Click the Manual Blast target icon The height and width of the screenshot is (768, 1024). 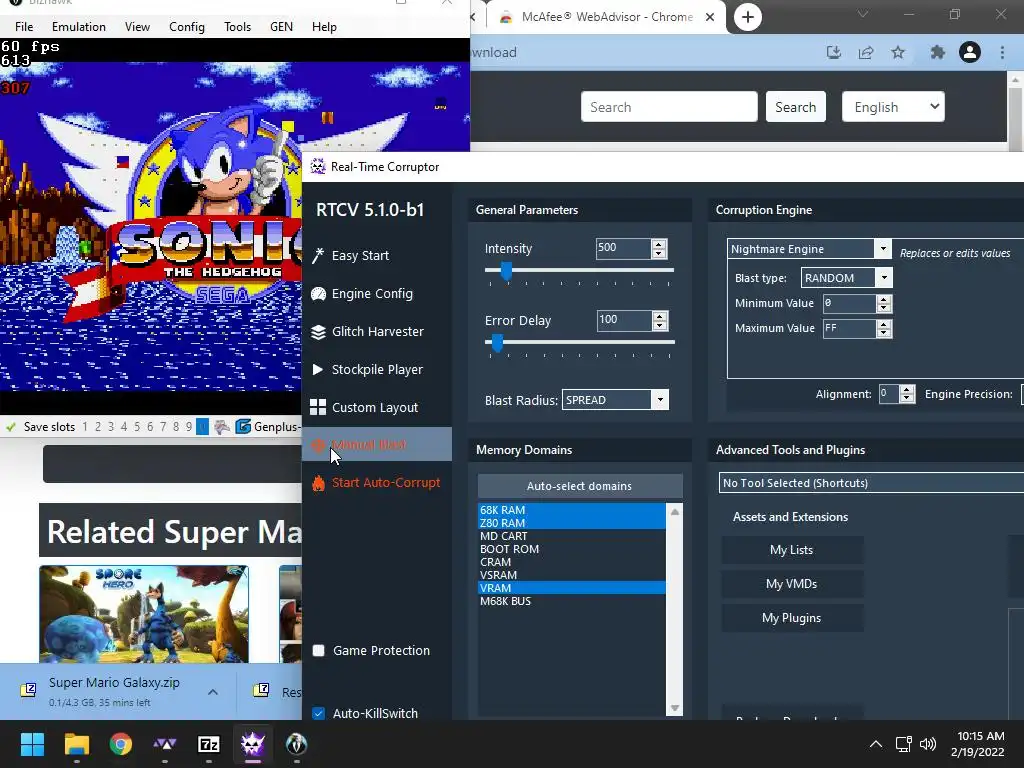318,445
